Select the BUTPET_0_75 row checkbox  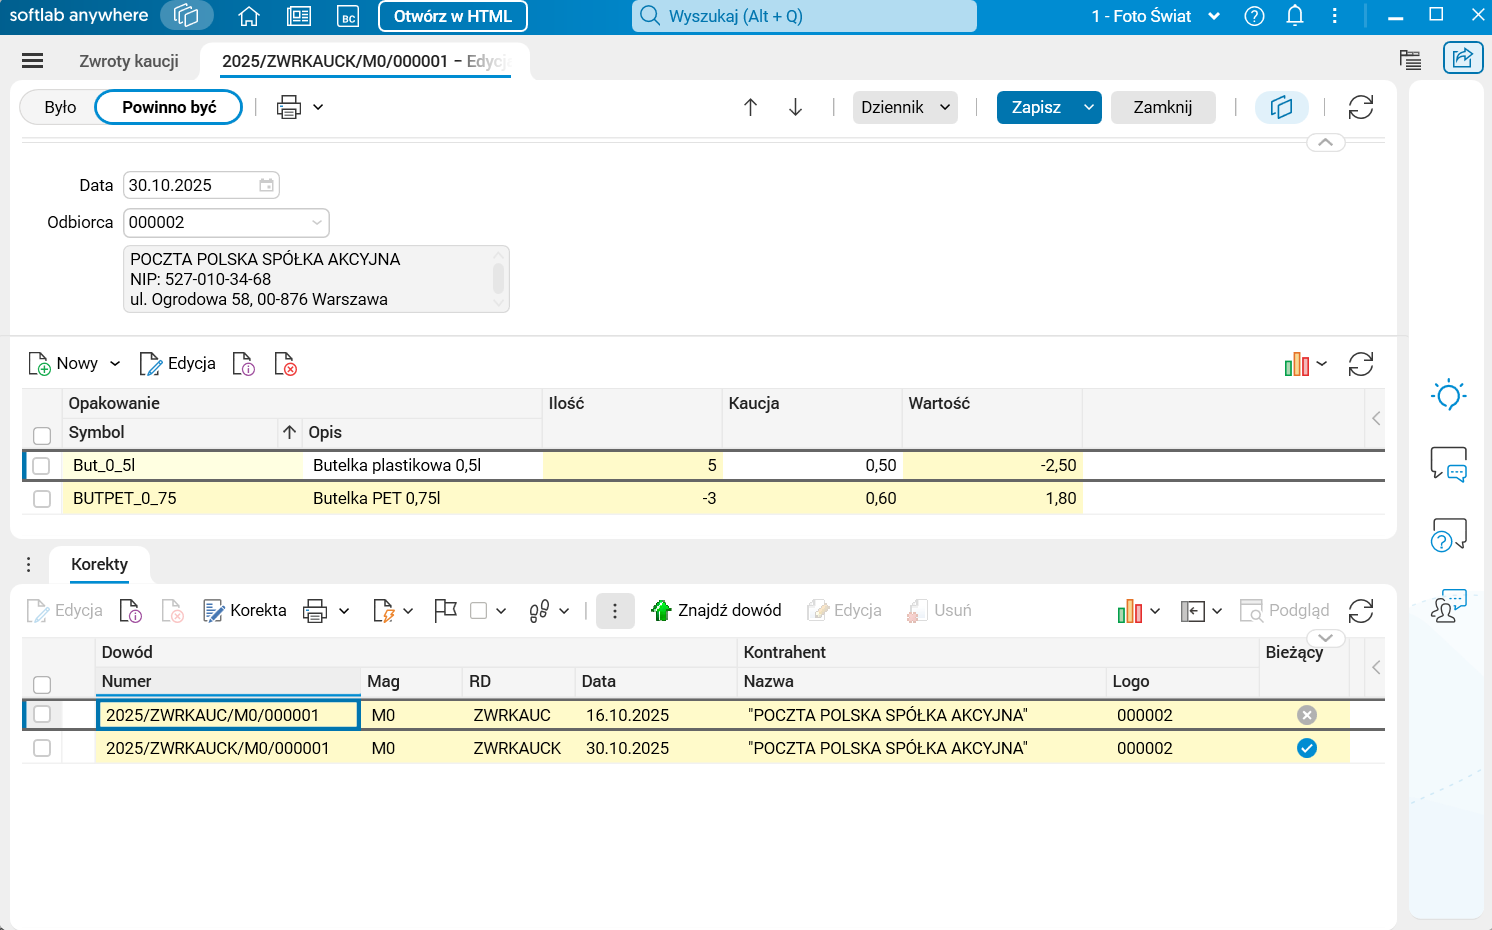click(42, 498)
